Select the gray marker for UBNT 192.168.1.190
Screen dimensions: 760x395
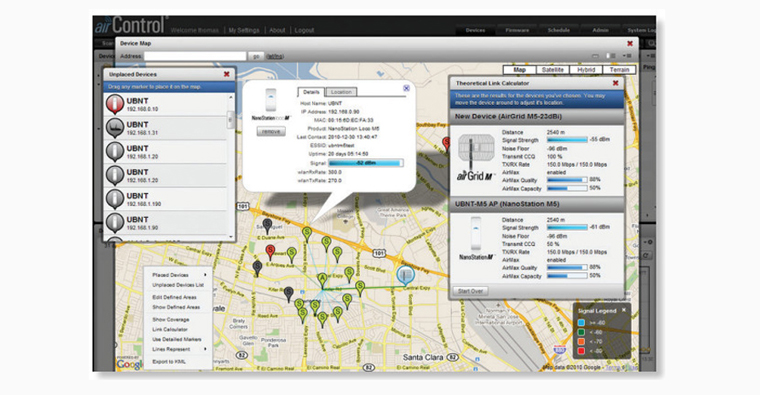[x=115, y=199]
